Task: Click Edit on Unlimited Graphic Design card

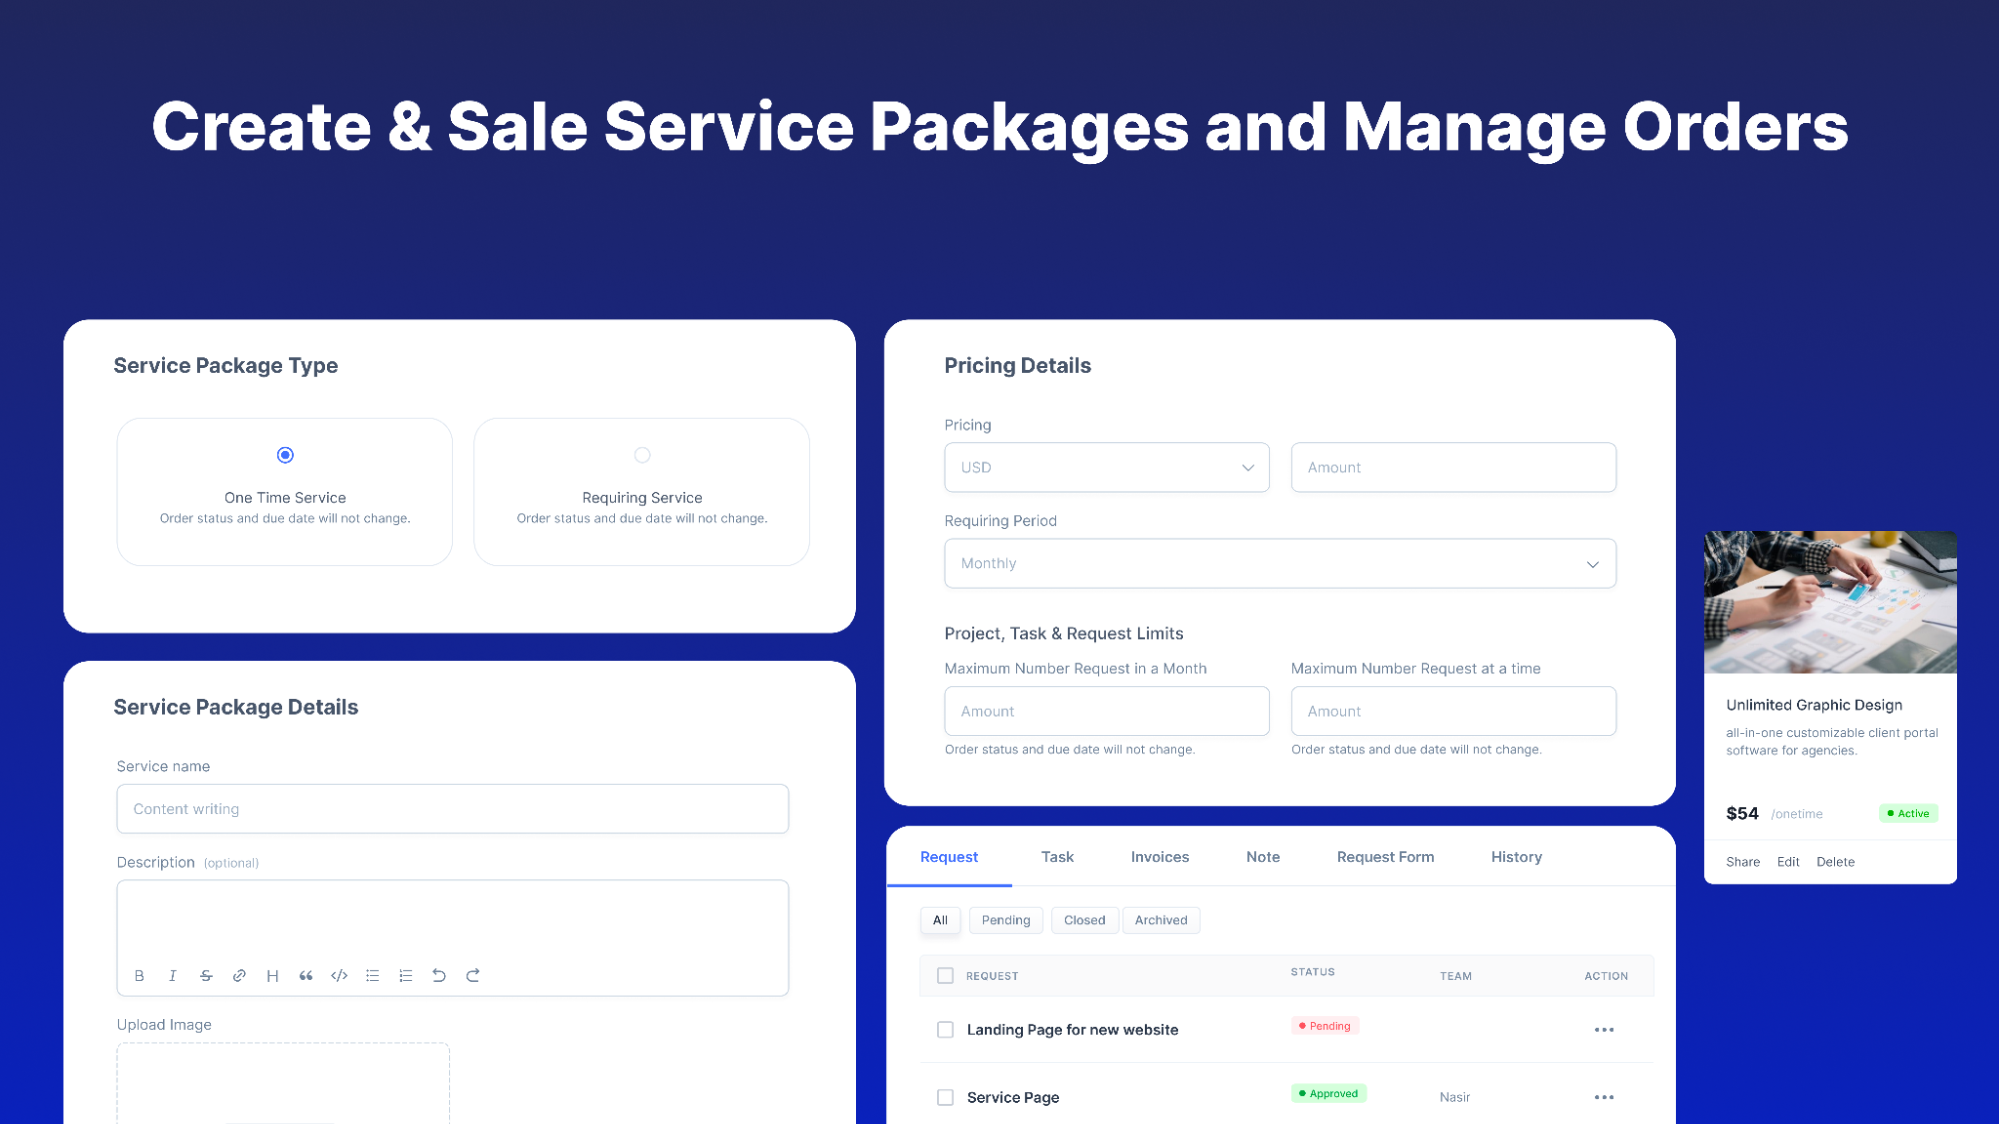Action: point(1788,862)
